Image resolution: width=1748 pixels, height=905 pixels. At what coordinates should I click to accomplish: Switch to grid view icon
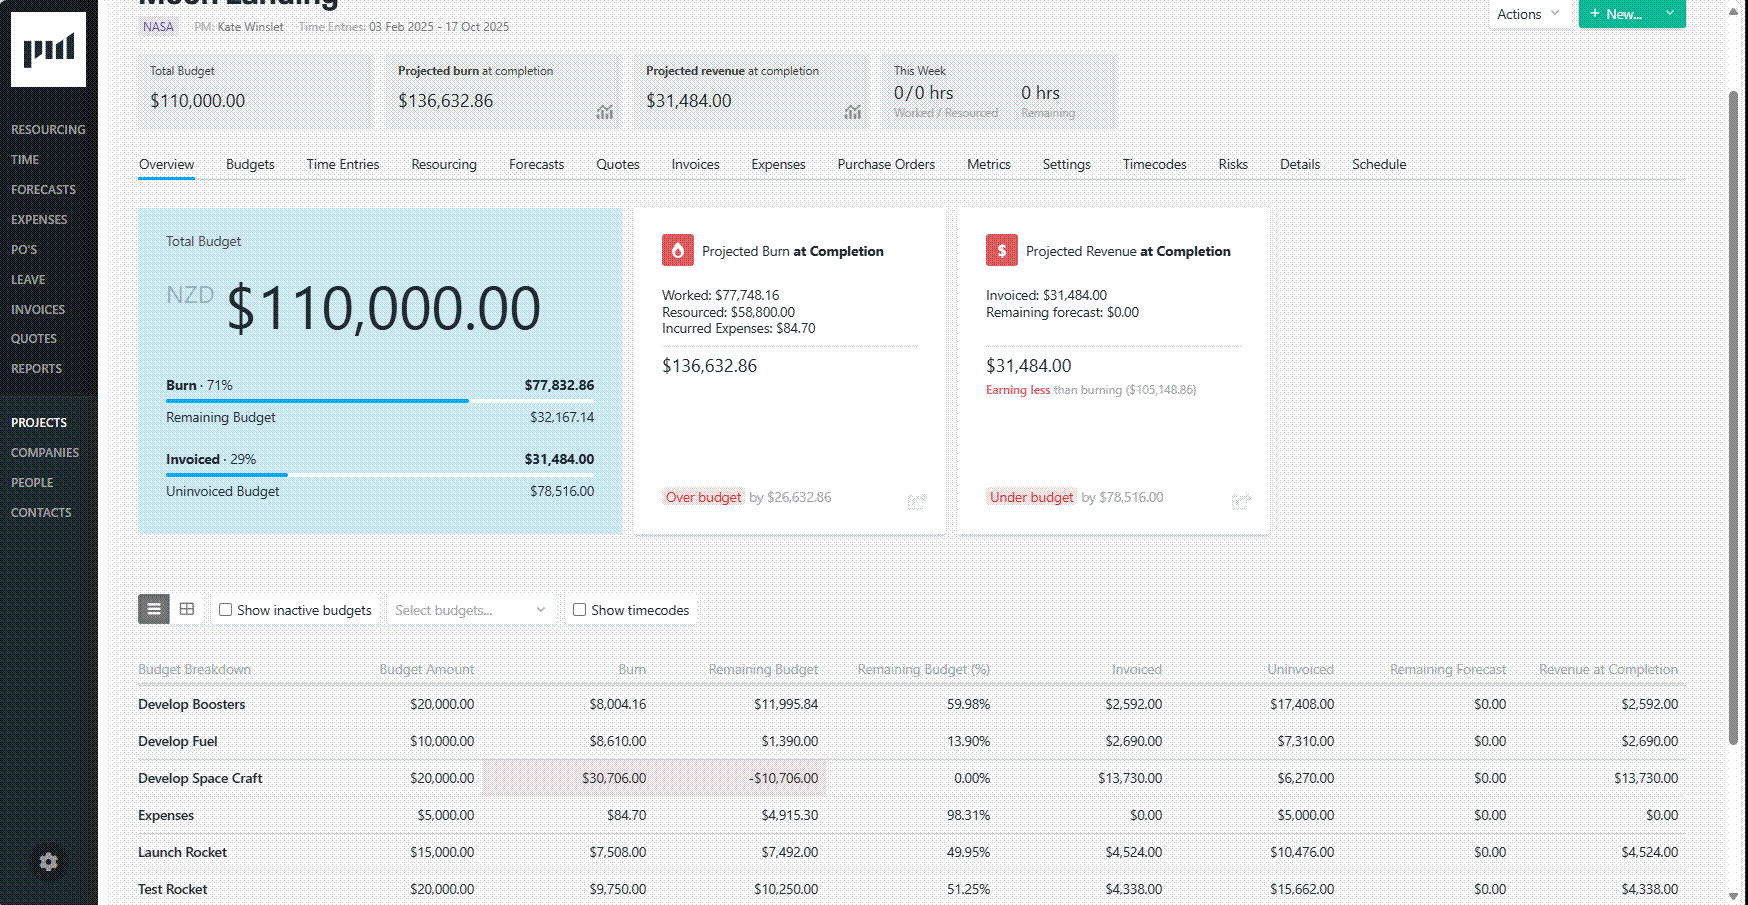187,609
